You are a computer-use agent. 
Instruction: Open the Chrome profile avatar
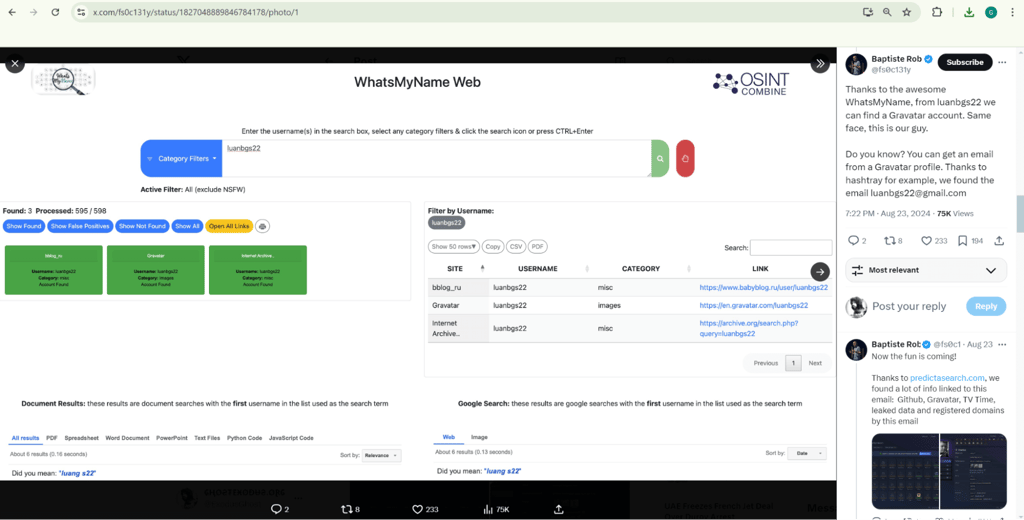click(991, 12)
